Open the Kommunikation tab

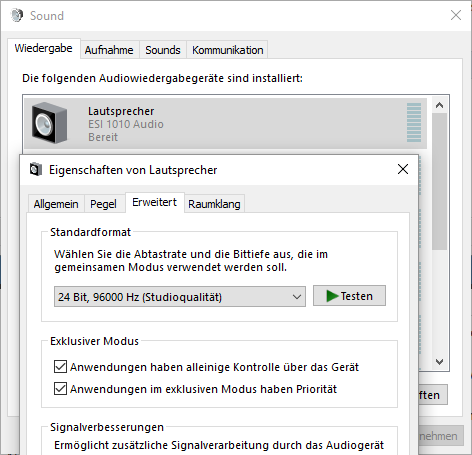228,50
